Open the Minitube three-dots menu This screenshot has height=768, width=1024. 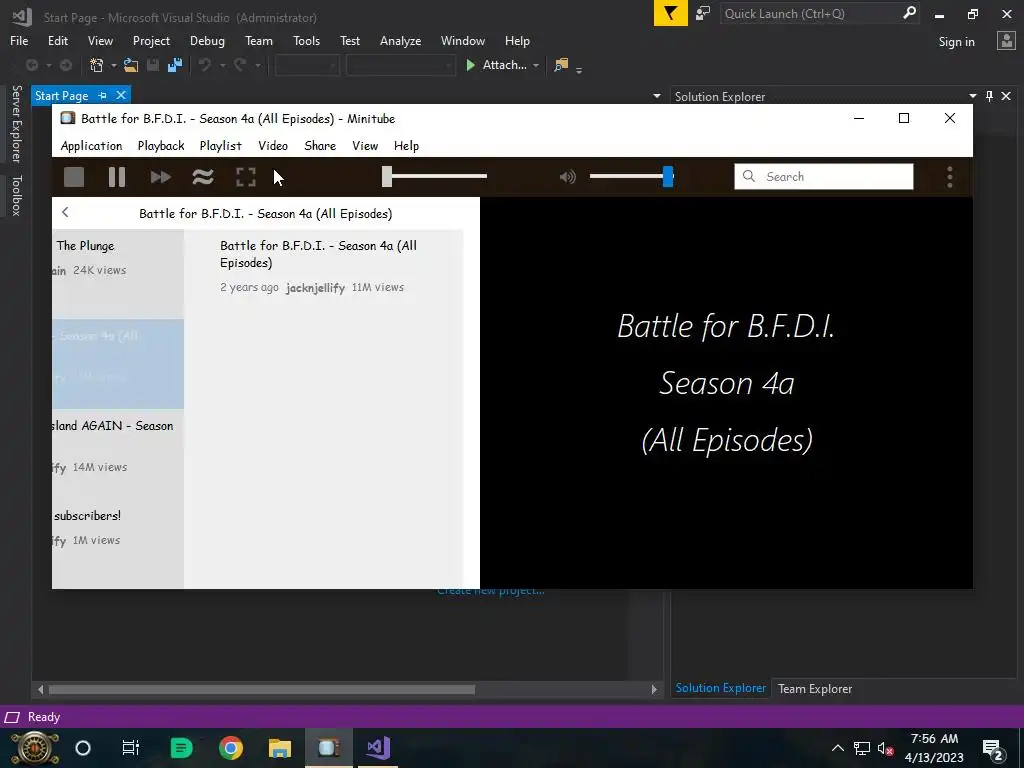[x=950, y=177]
